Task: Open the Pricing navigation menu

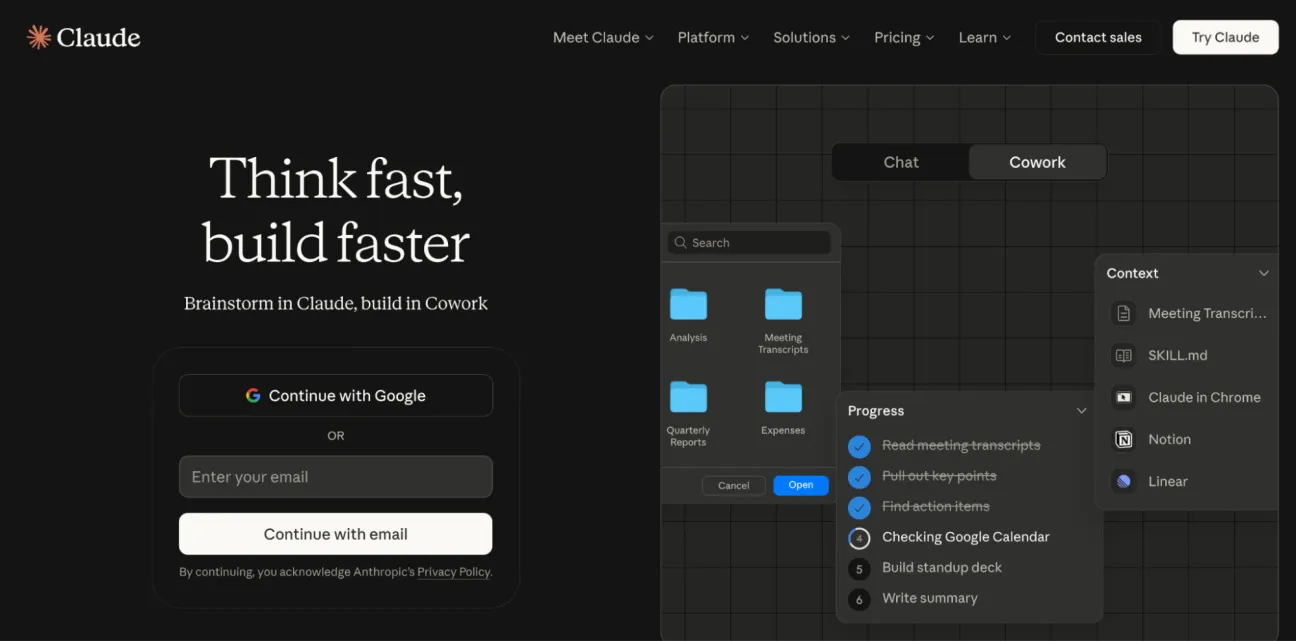Action: [904, 38]
